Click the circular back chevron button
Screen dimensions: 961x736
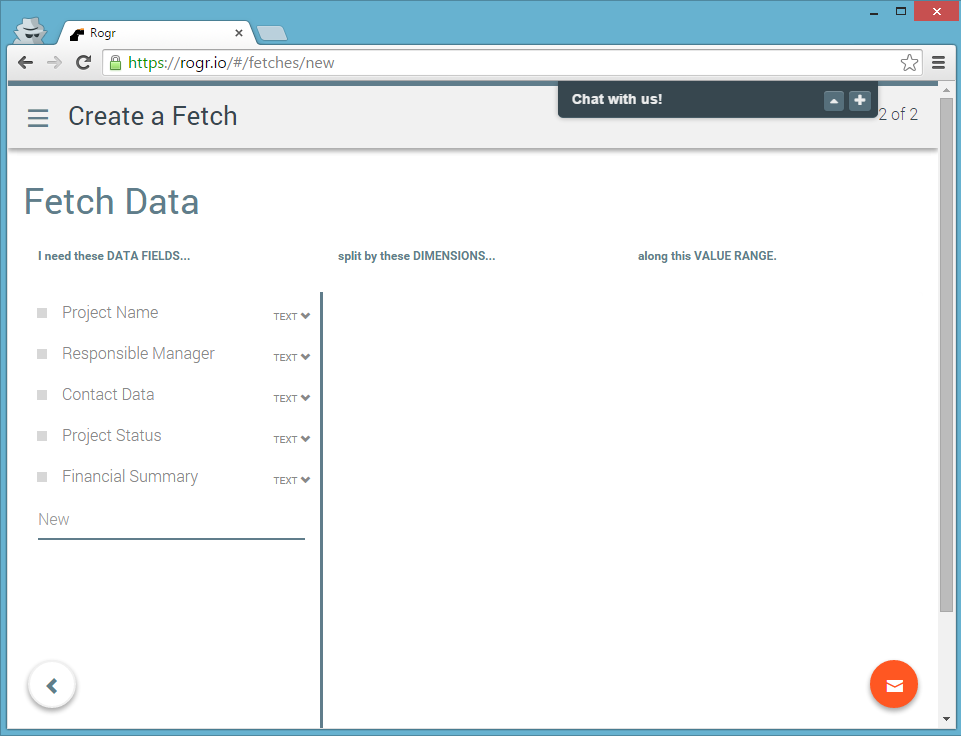pos(51,684)
